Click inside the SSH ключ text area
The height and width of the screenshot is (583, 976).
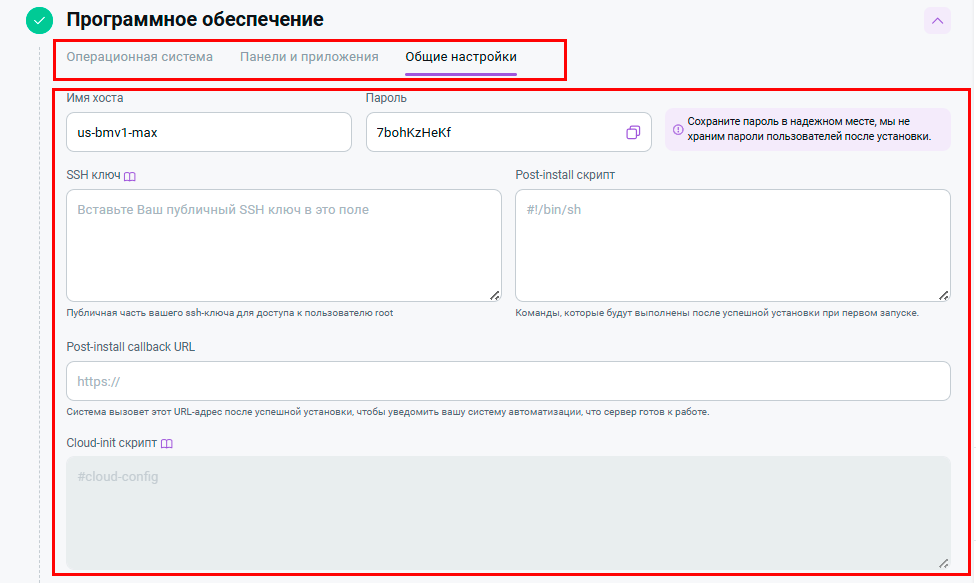283,245
